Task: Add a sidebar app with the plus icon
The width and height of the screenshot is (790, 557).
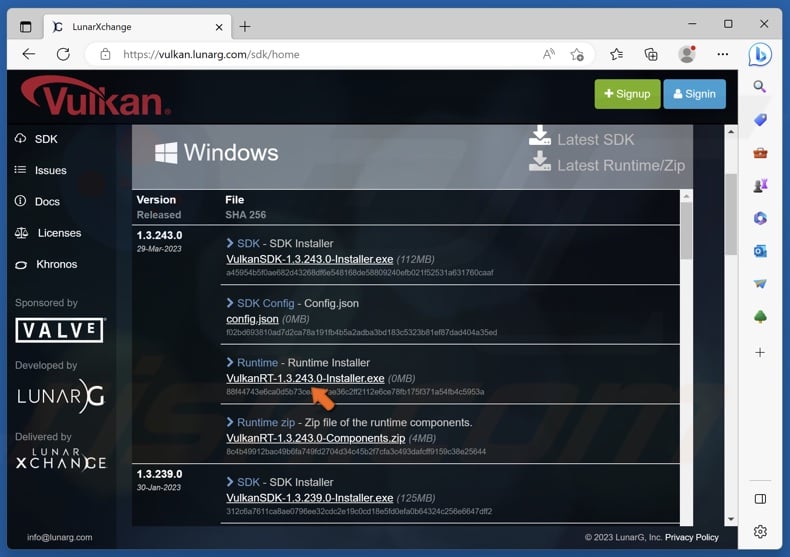Action: [x=760, y=353]
